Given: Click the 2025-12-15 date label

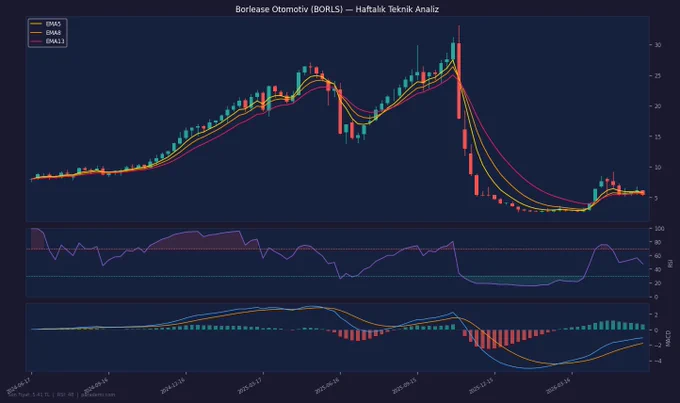Looking at the screenshot, I should click(x=481, y=385).
